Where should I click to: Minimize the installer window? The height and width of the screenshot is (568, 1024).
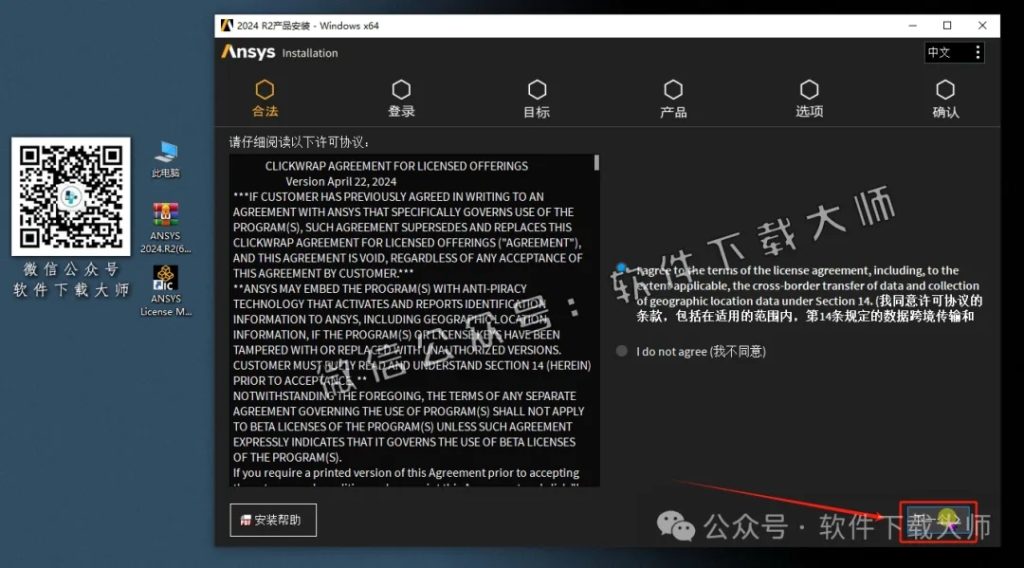pyautogui.click(x=912, y=25)
